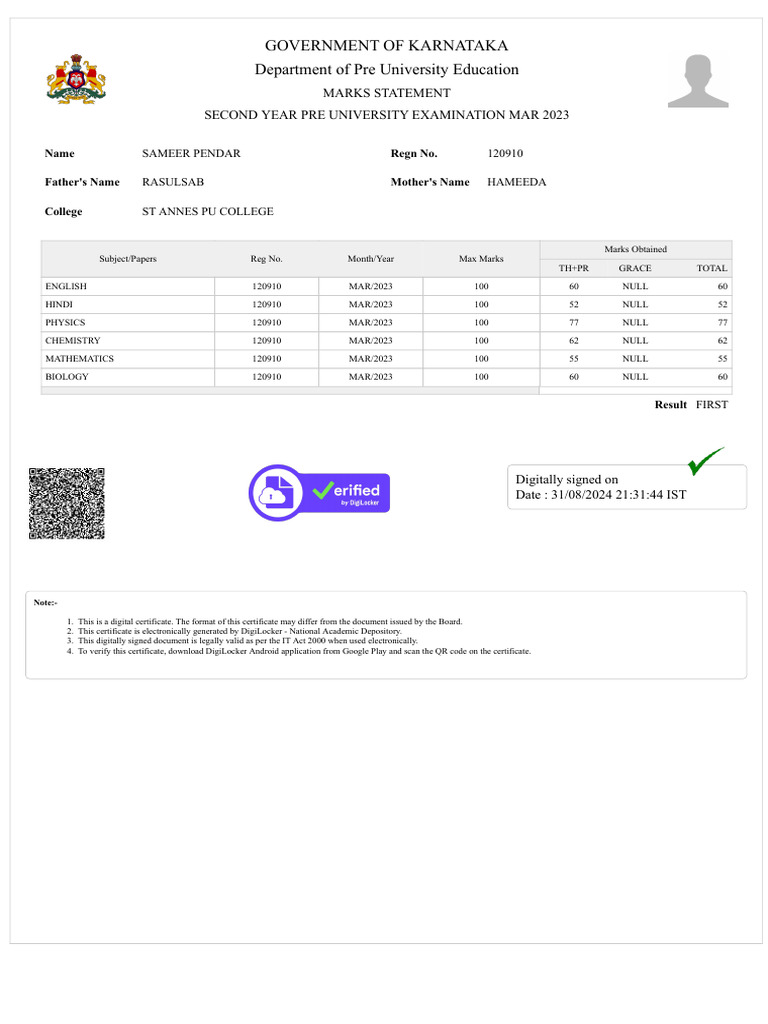Click the Verified by DigiLocker badge
This screenshot has width=768, height=1024.
(x=319, y=492)
